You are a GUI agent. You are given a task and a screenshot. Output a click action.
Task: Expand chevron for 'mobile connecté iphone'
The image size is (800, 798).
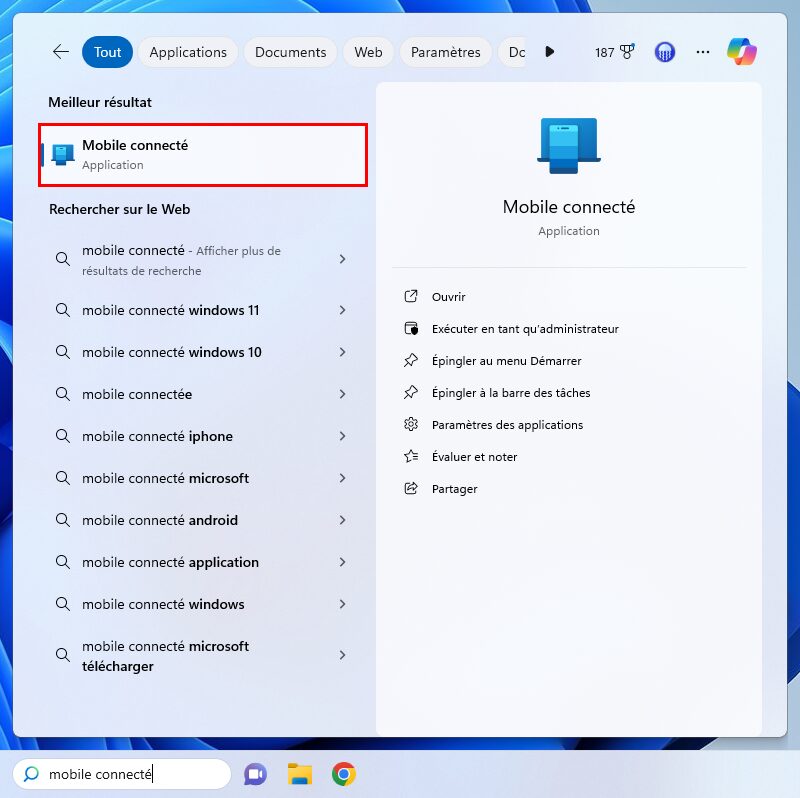342,436
